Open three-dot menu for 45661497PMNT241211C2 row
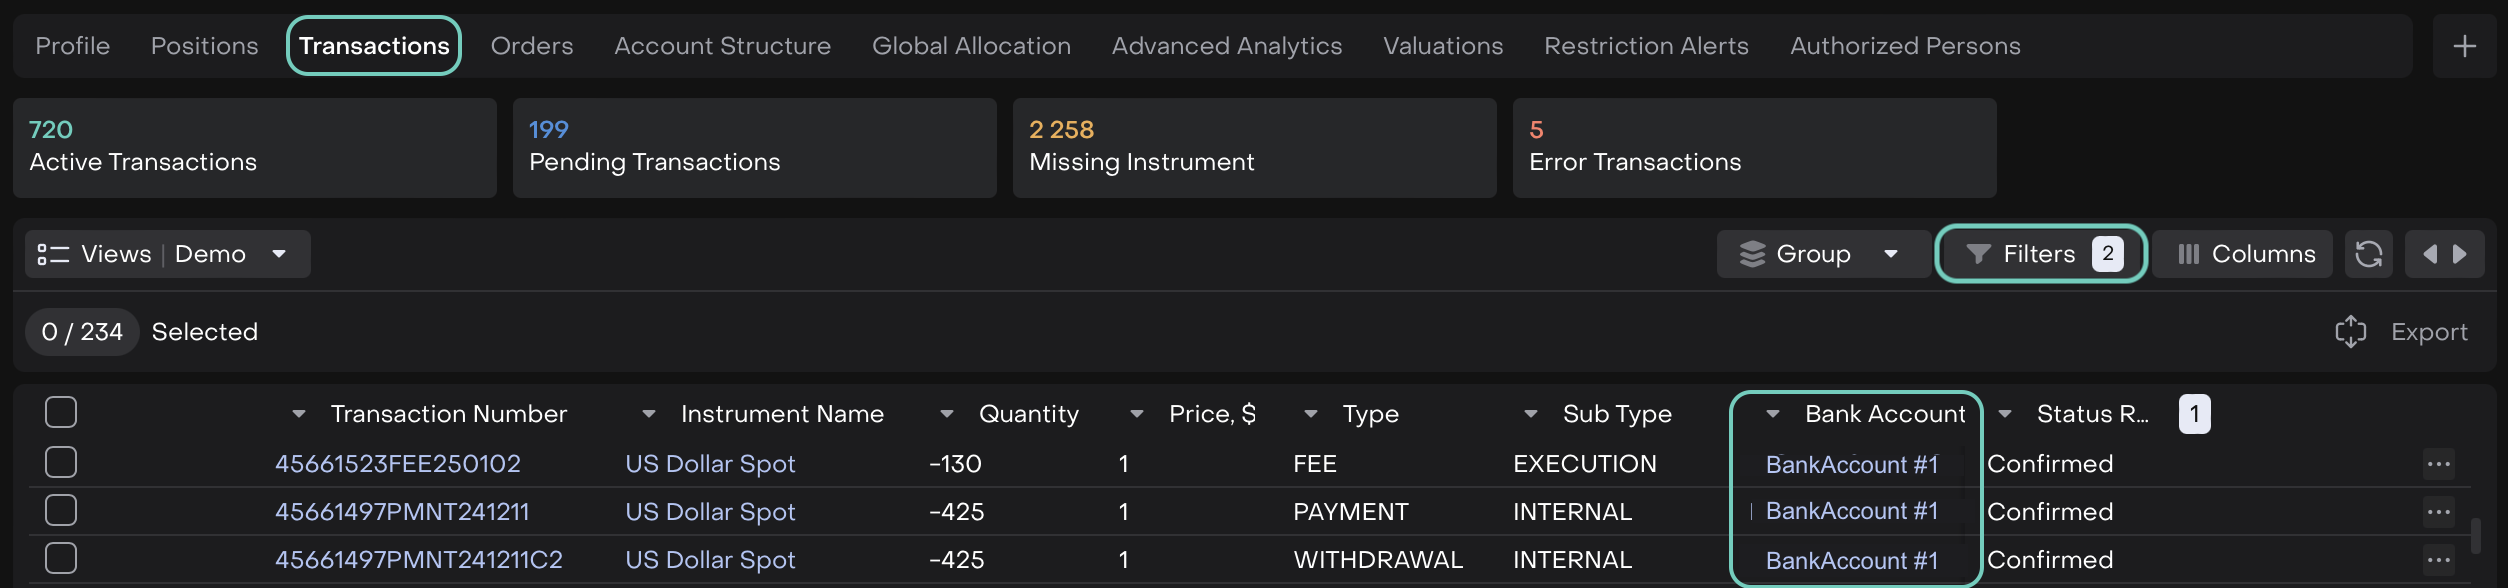 click(x=2438, y=560)
